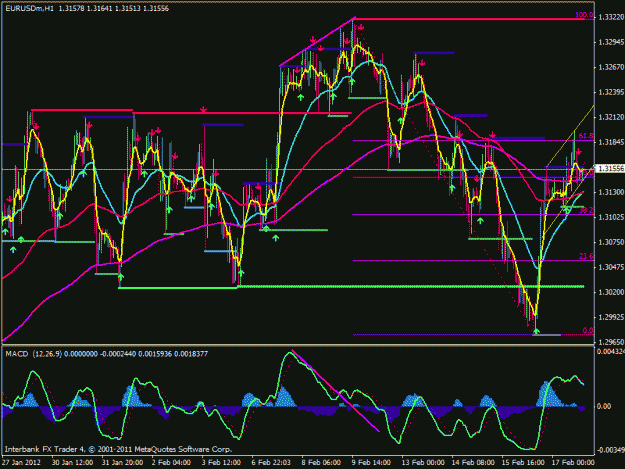Click the 8 Feb 06:00 time label
The width and height of the screenshot is (625, 469).
(x=321, y=463)
